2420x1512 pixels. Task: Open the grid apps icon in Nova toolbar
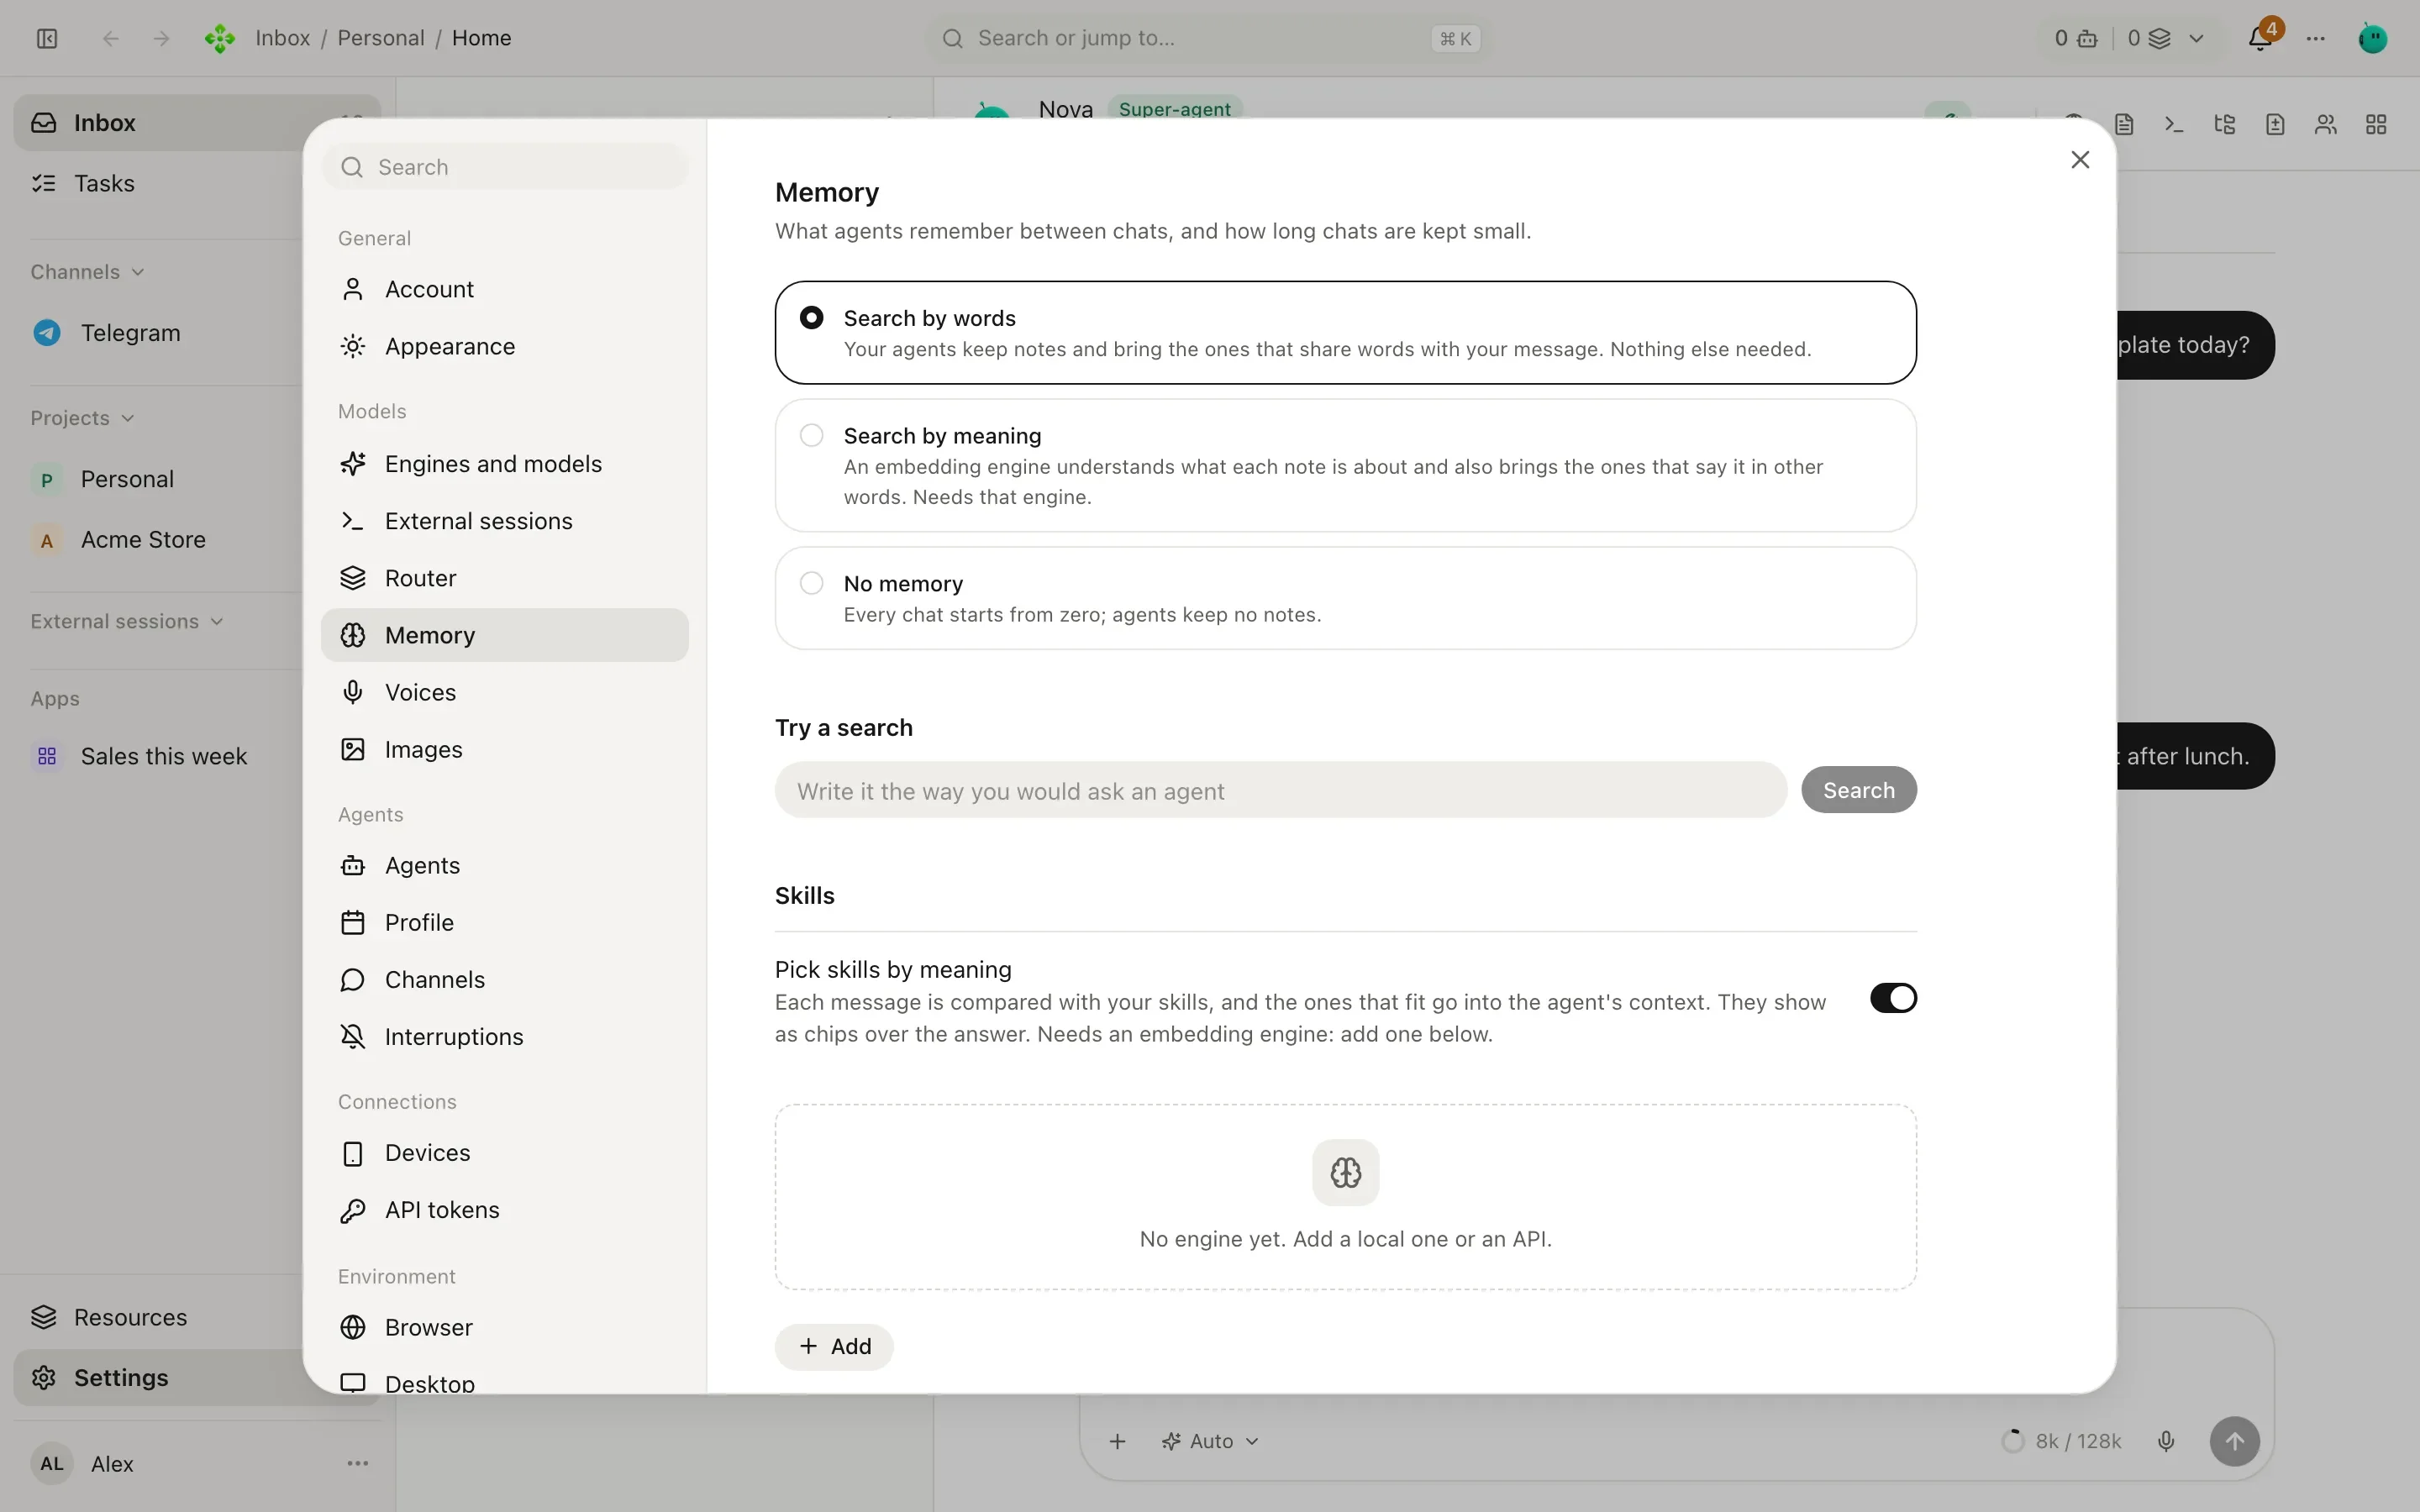pyautogui.click(x=2376, y=124)
